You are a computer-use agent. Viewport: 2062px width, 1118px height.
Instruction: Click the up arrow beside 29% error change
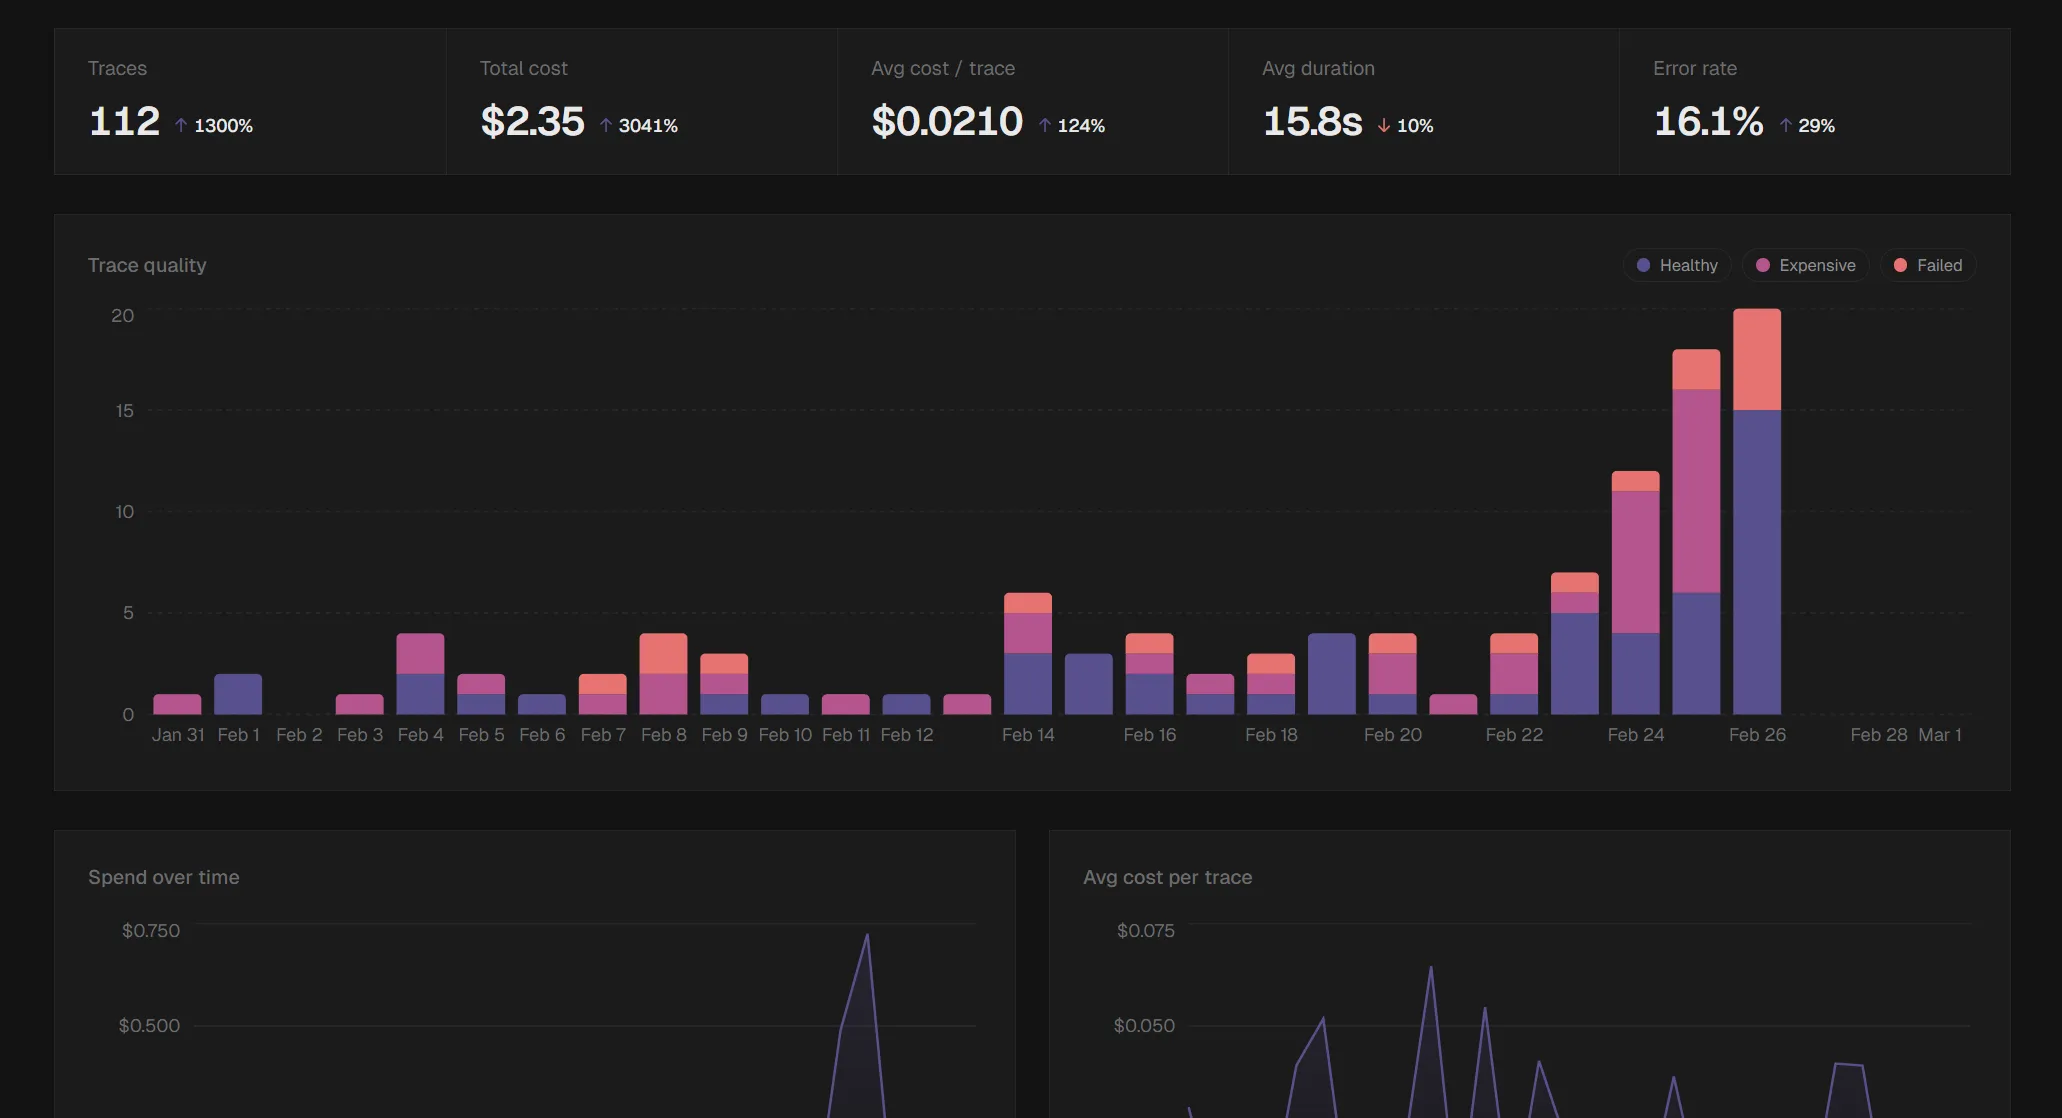click(1784, 124)
